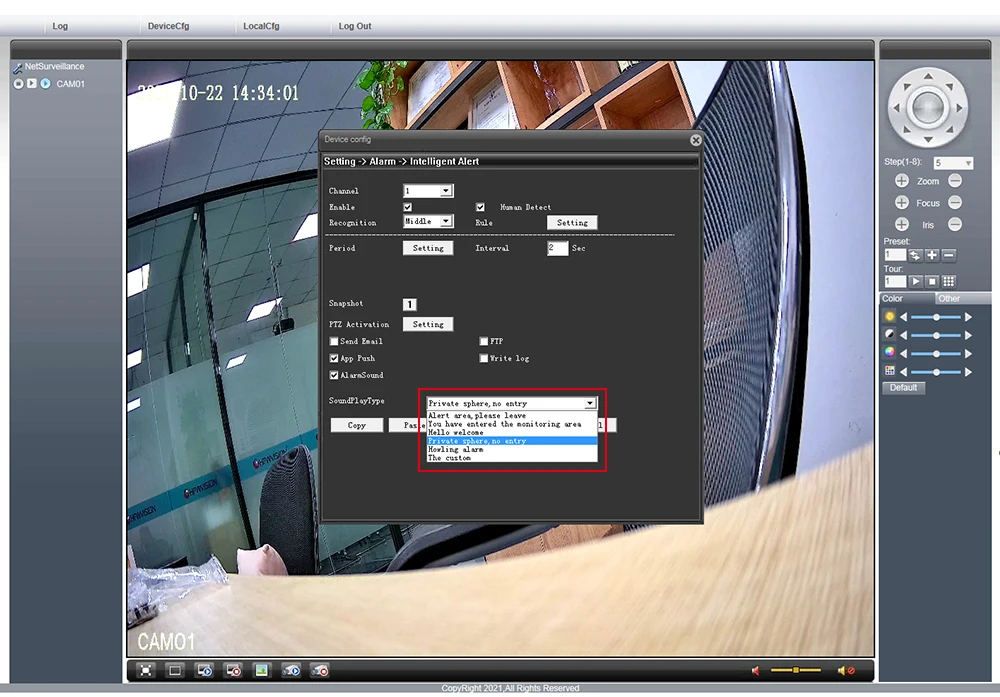Viewport: 1000px width, 697px height.
Task: Uncheck the App Push checkbox
Action: coord(334,358)
